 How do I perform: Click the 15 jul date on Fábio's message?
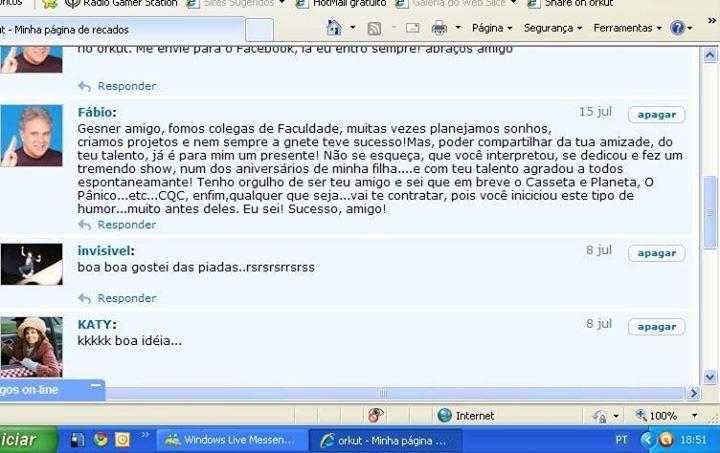(595, 112)
